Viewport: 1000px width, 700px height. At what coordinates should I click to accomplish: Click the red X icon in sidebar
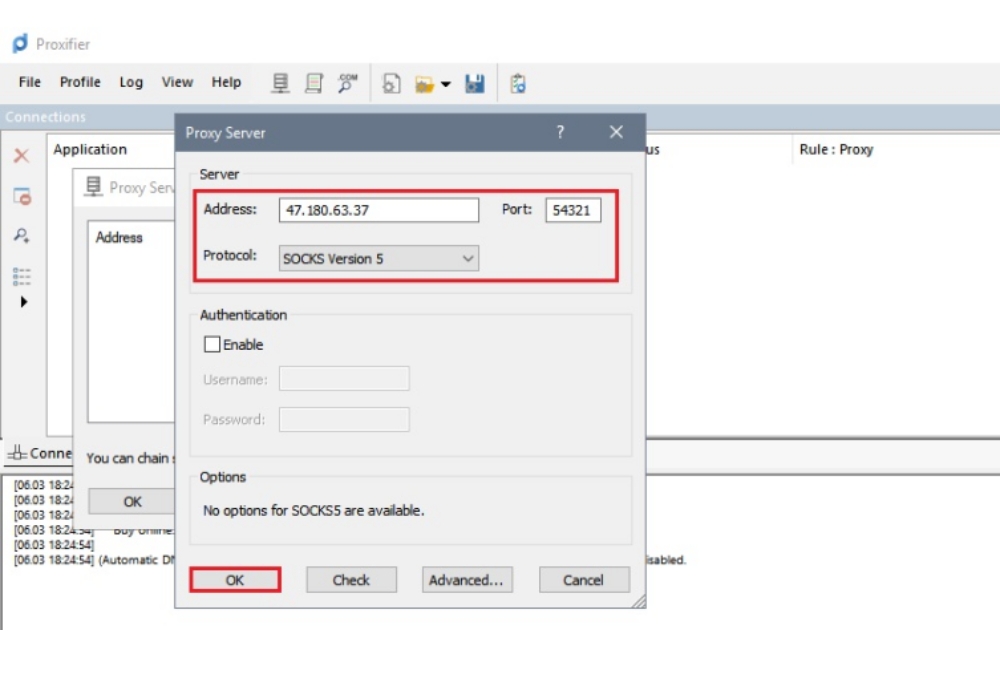(x=22, y=156)
